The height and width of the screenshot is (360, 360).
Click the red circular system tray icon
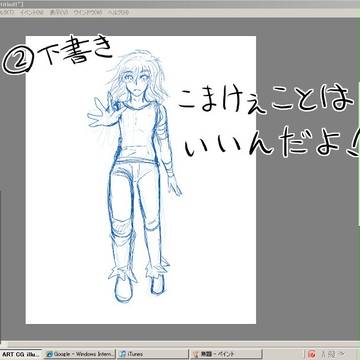point(312,354)
